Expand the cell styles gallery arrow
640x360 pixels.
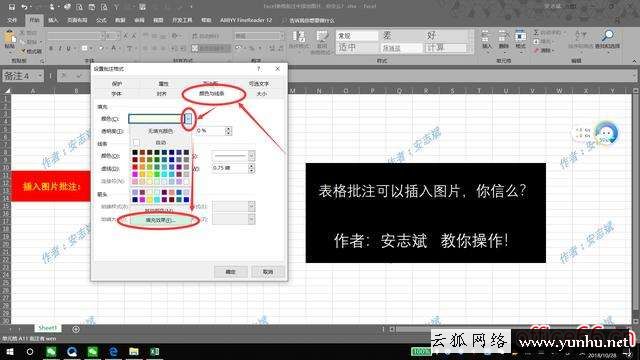[470, 51]
